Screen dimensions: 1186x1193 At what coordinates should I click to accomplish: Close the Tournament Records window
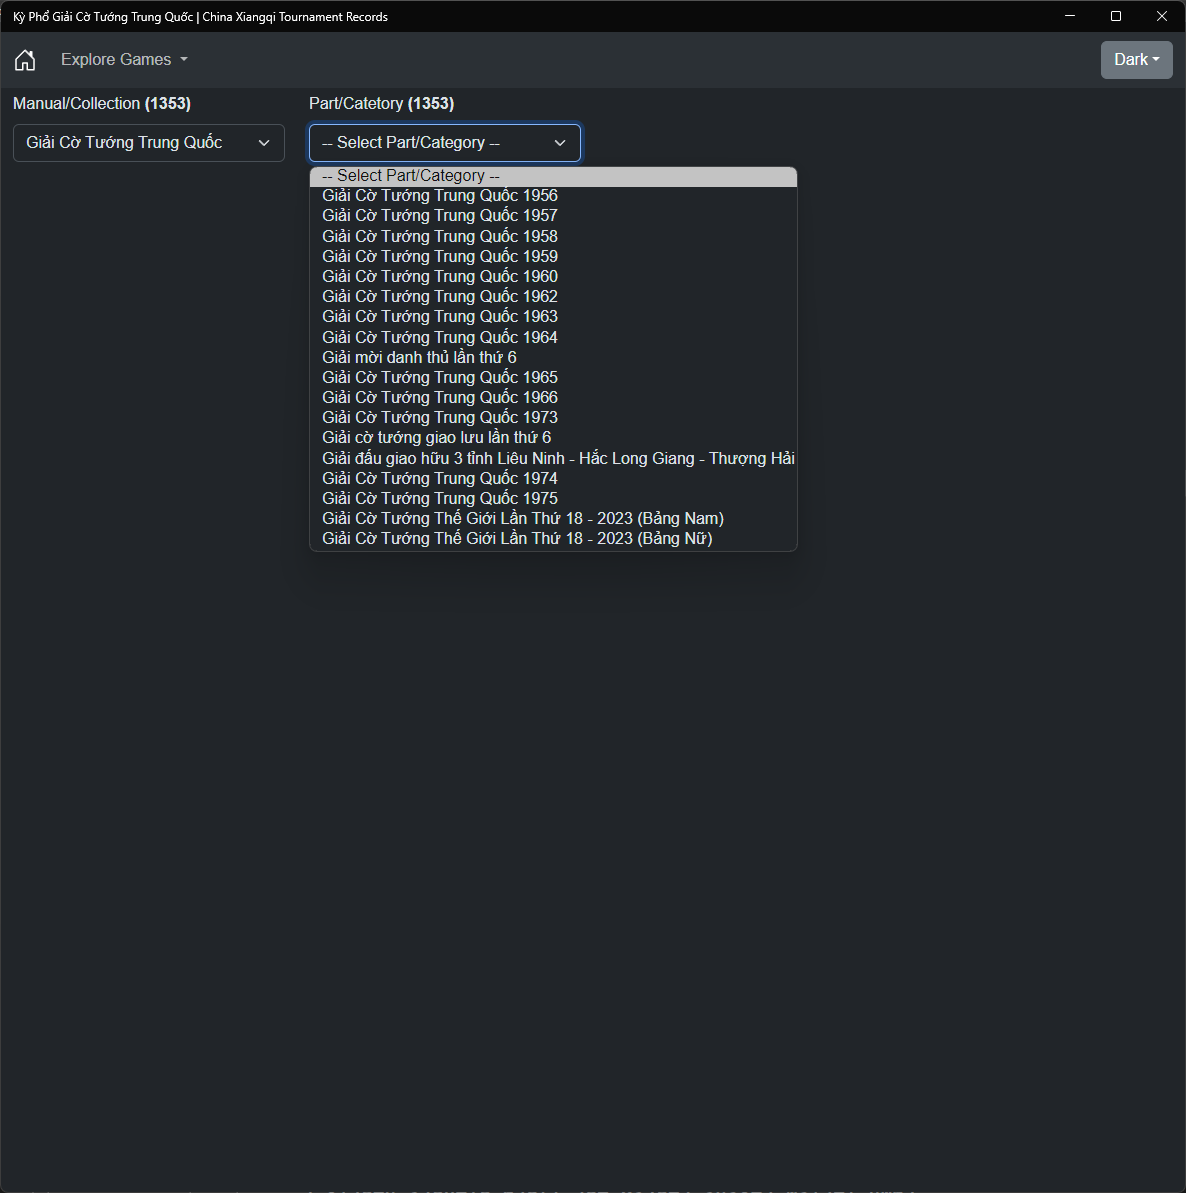[1162, 16]
